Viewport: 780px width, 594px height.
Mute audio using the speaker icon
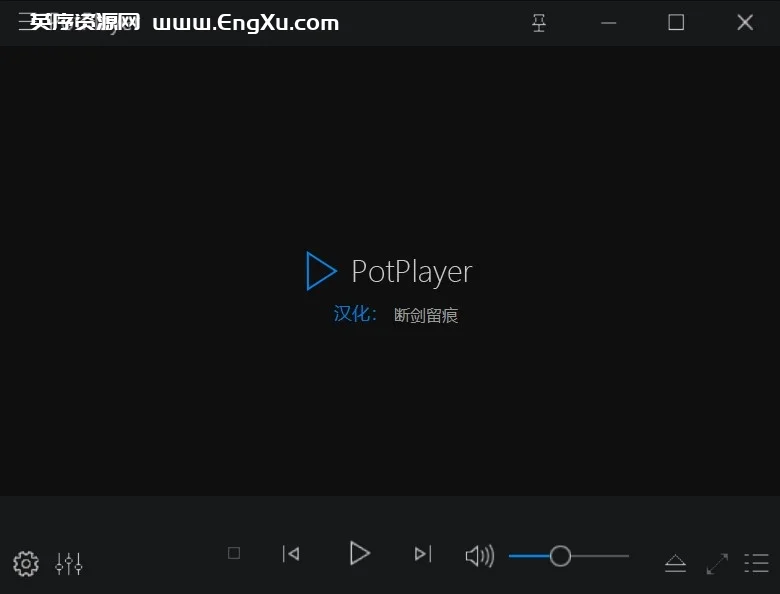pyautogui.click(x=479, y=556)
